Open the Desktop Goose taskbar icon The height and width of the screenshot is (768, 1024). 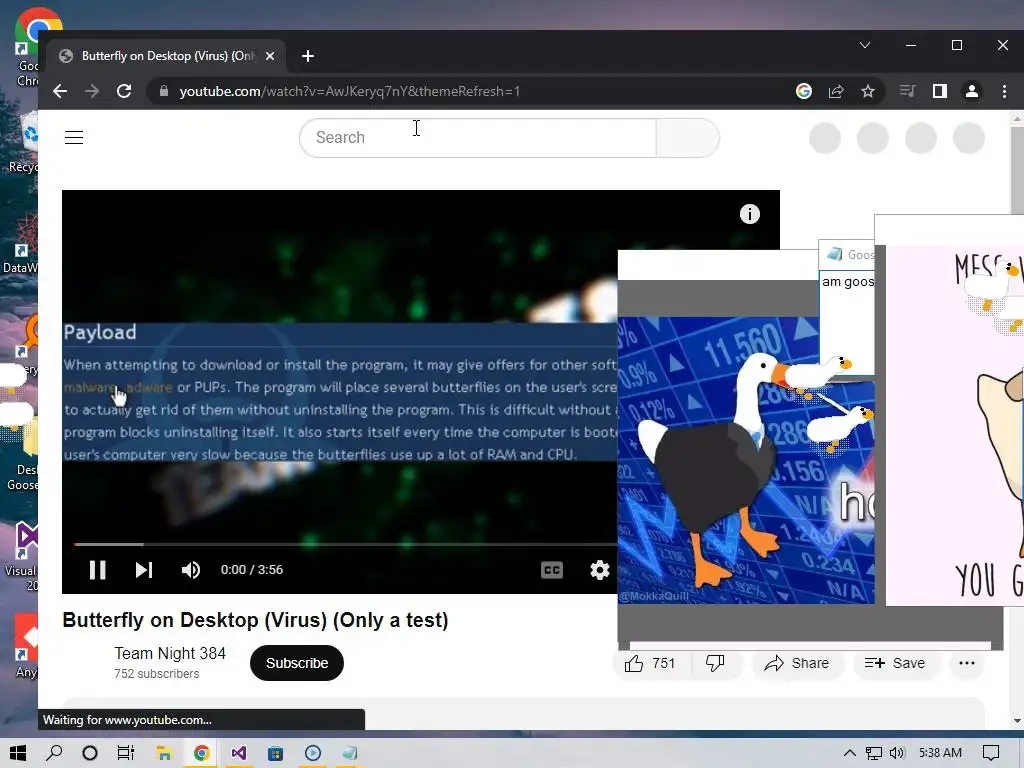pos(350,753)
